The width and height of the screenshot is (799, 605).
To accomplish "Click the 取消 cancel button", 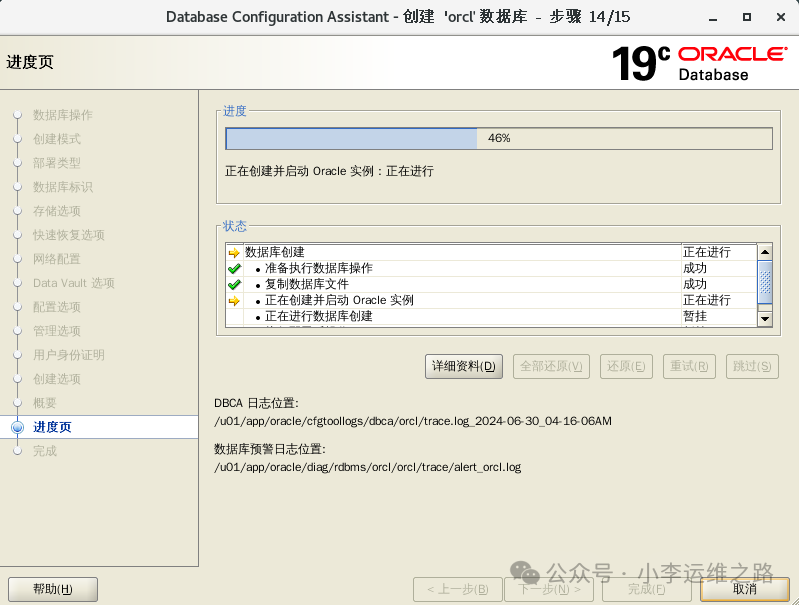I will point(744,589).
